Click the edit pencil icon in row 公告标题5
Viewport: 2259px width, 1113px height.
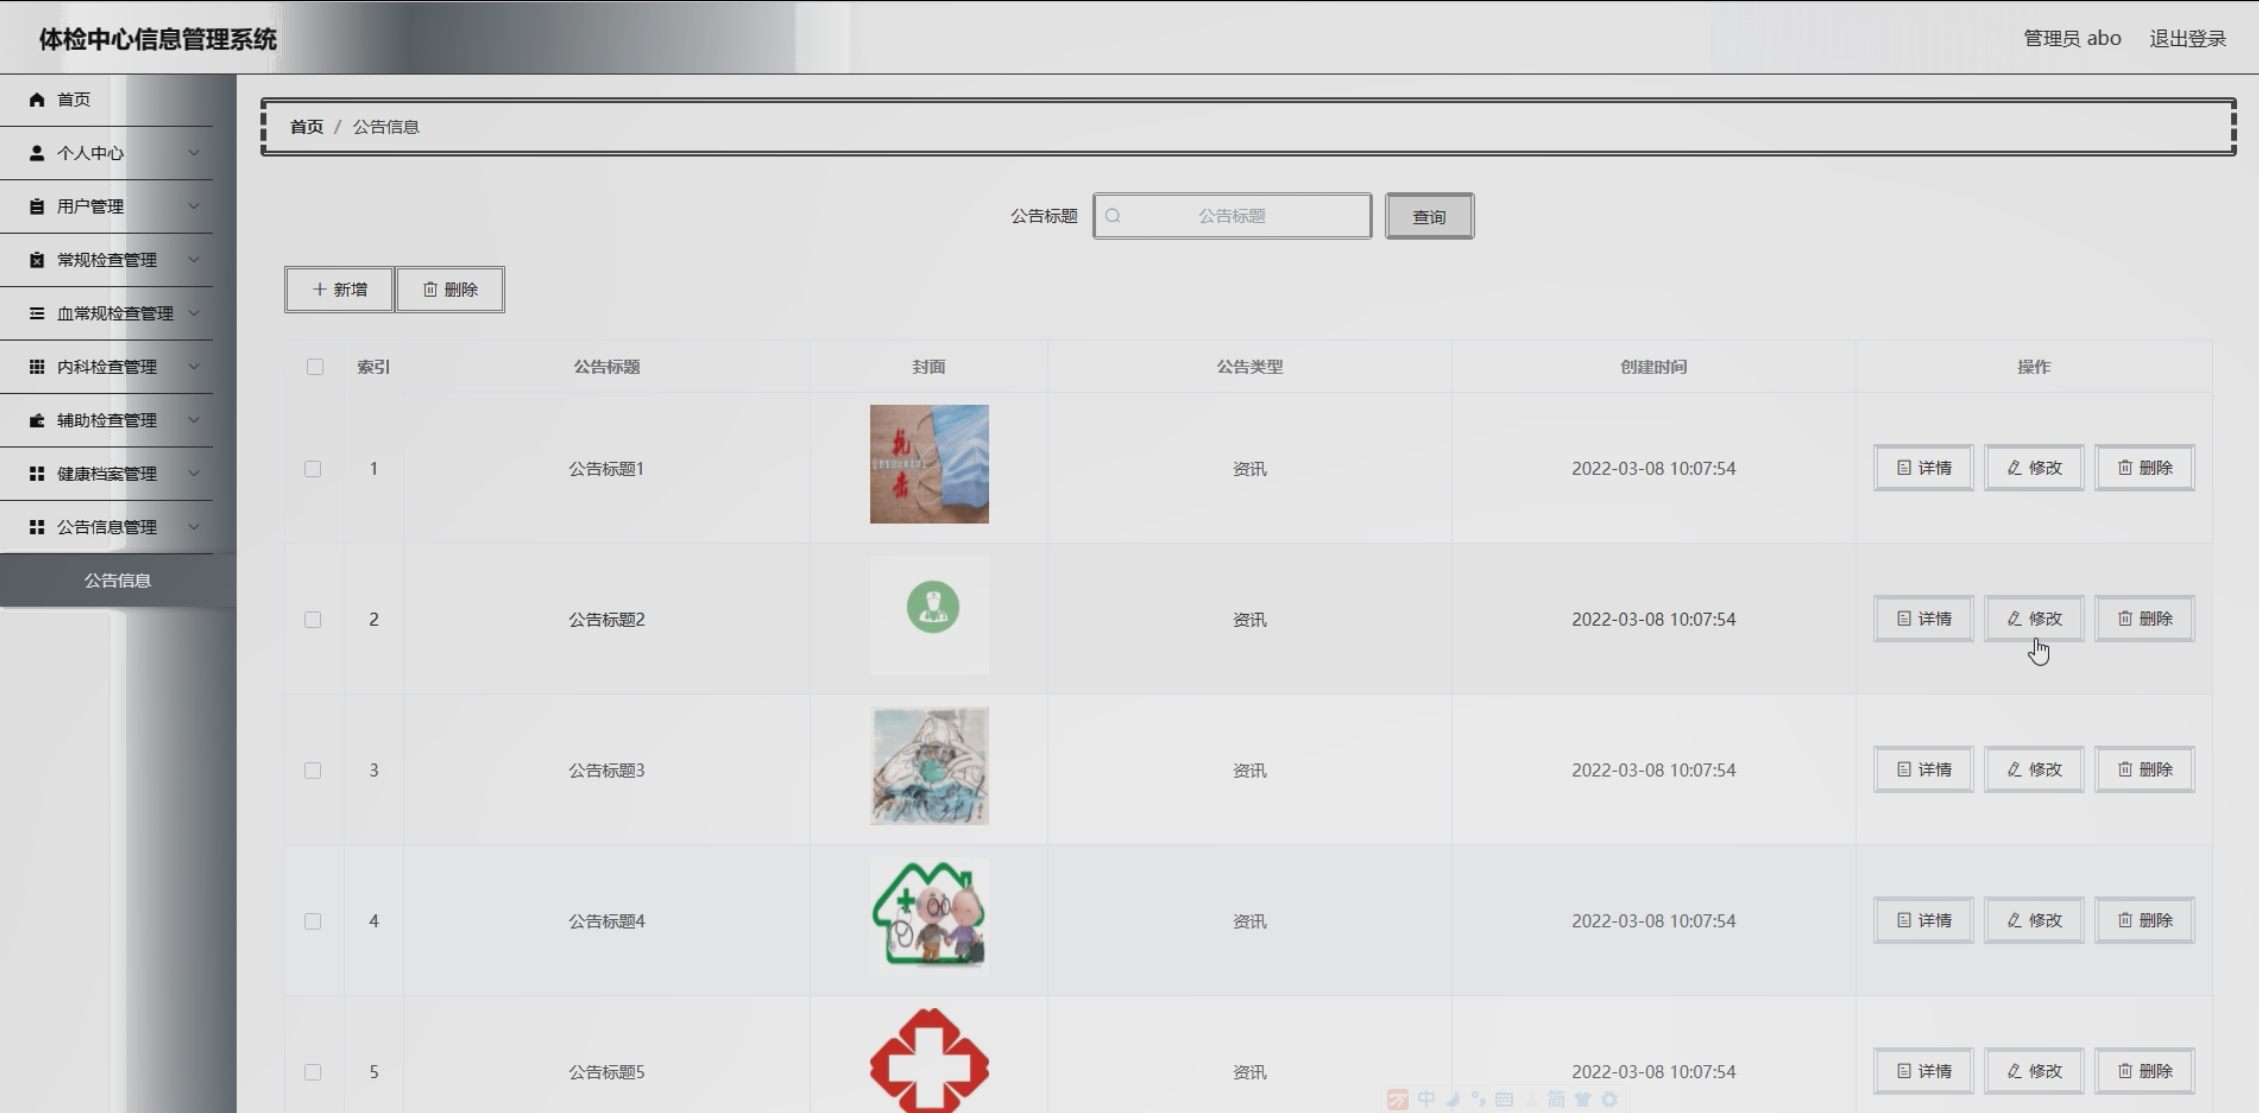2014,1071
